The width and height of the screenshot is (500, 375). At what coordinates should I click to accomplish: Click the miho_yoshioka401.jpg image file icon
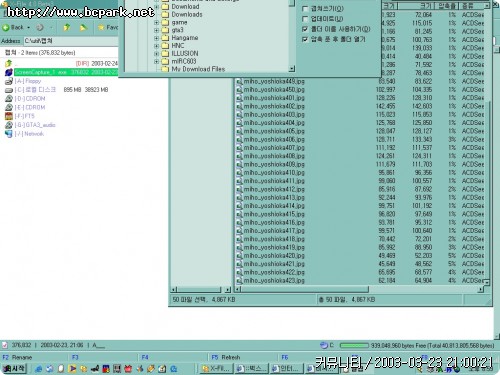click(x=239, y=98)
